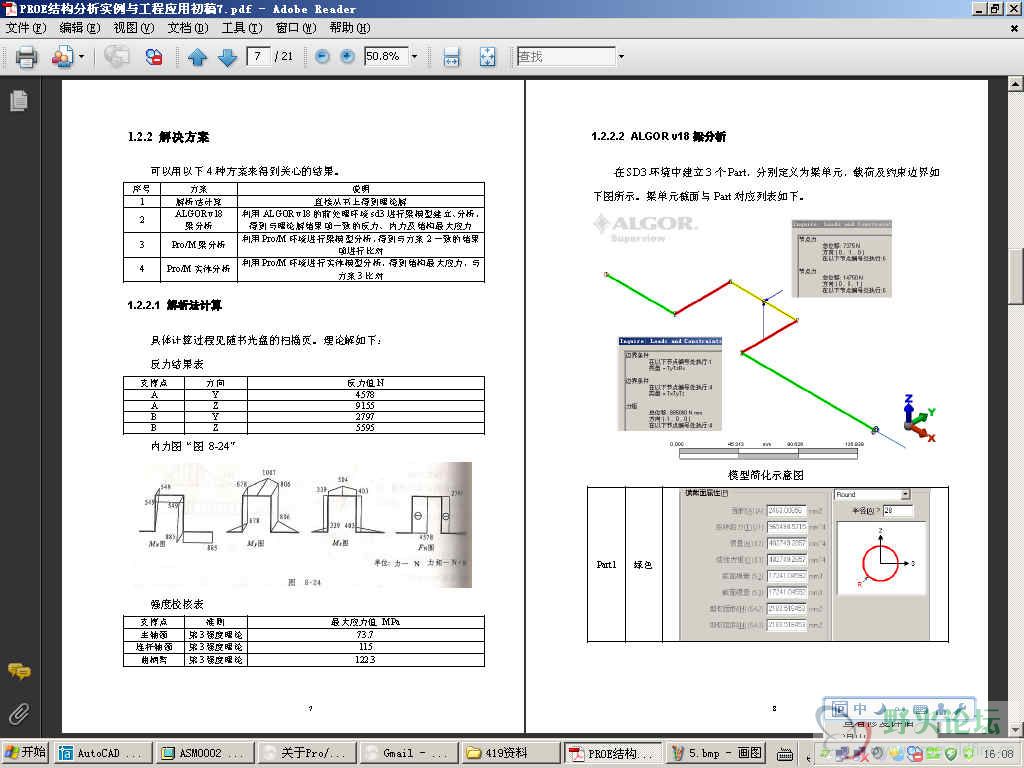Zoom out with the minus button
This screenshot has width=1024, height=768.
pyautogui.click(x=322, y=57)
